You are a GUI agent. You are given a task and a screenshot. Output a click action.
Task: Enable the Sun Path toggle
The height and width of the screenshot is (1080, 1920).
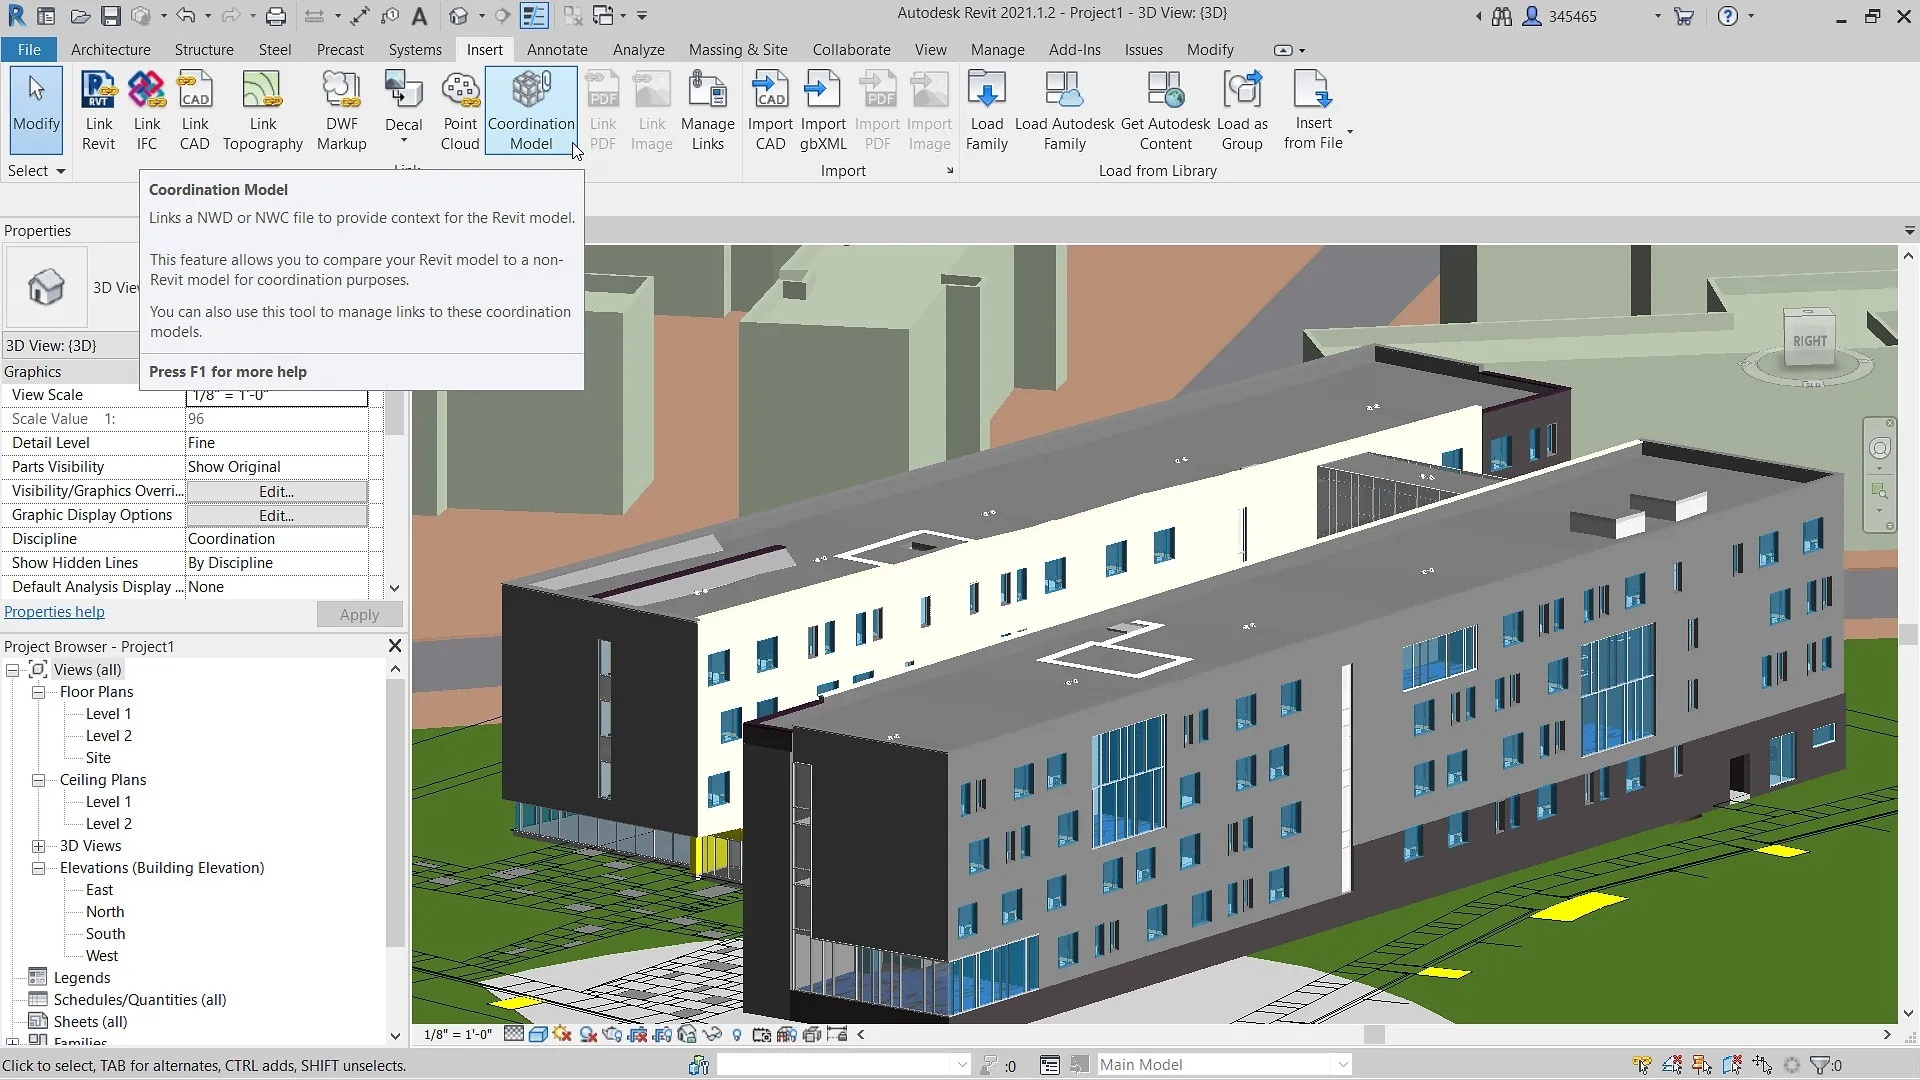pos(563,1034)
